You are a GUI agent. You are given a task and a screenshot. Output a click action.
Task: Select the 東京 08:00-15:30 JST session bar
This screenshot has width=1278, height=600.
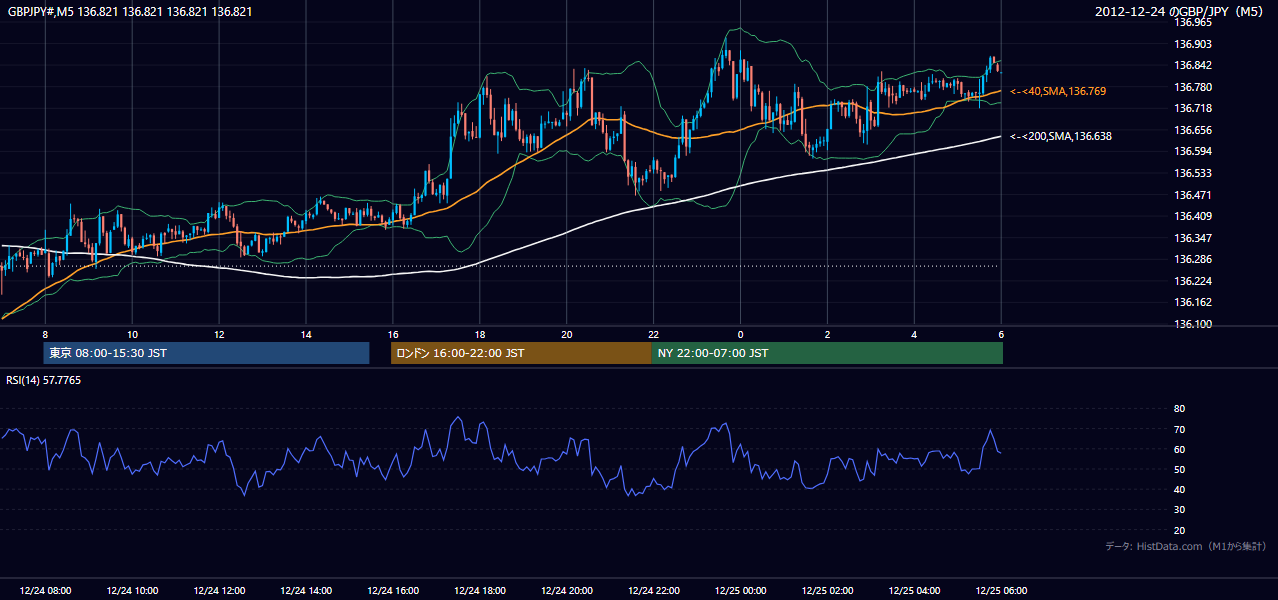[x=206, y=353]
